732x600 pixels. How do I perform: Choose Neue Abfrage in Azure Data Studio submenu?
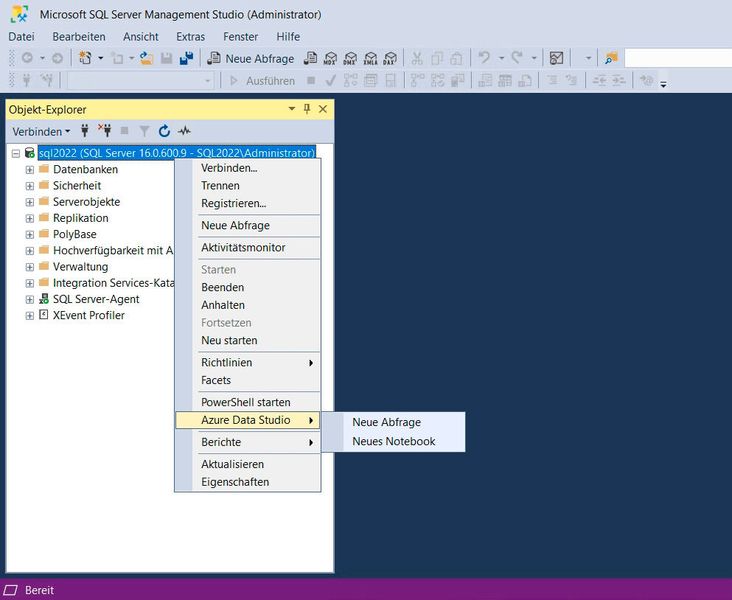coord(393,422)
